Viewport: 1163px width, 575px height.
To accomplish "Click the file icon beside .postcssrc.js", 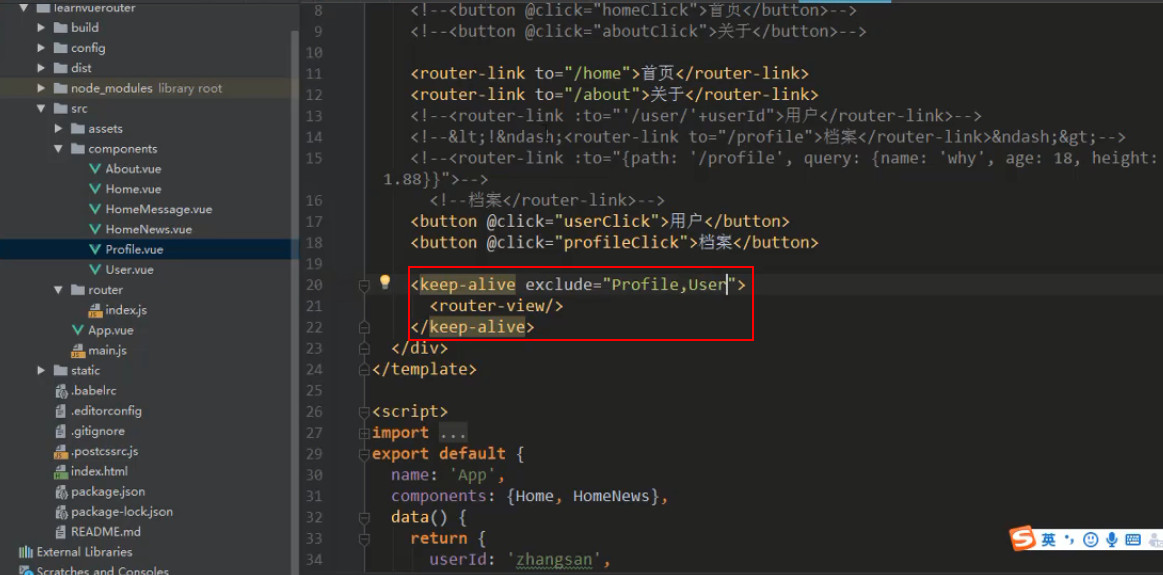I will (61, 451).
